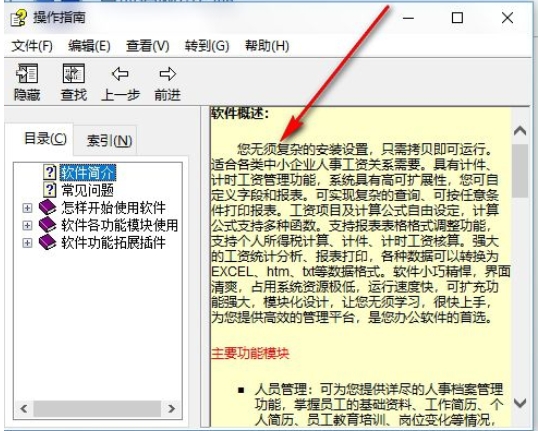
Task: Select the 软件简介 topic in the tree
Action: 88,172
